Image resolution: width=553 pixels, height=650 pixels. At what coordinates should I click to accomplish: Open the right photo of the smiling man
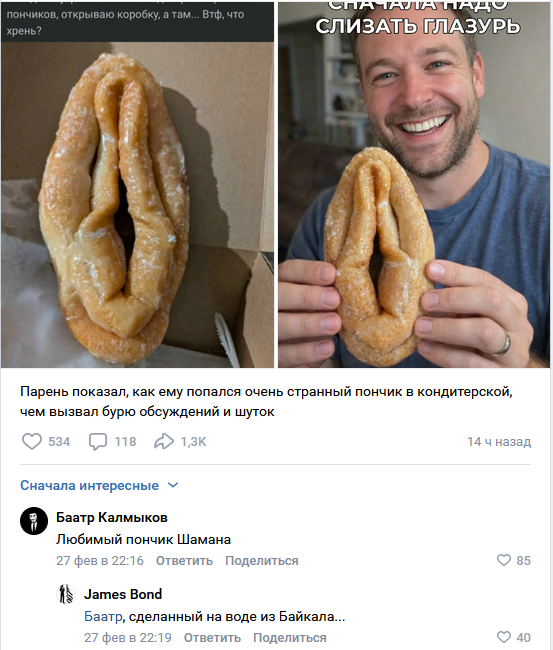tap(414, 184)
